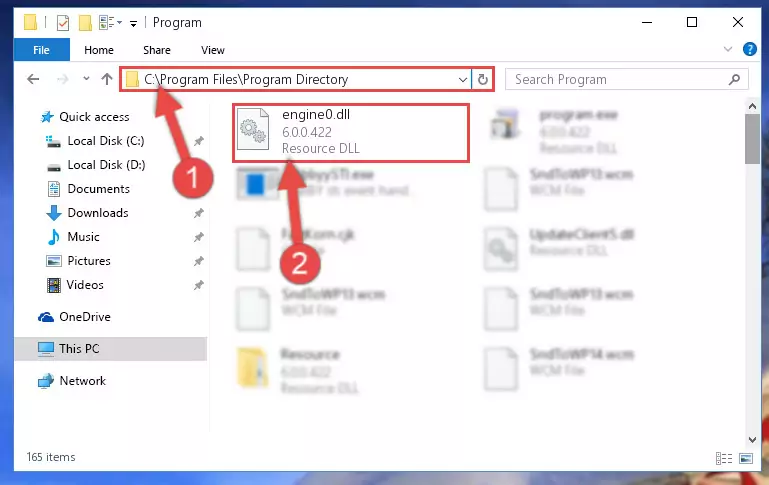Switch to Large icons view layout

tap(746, 459)
